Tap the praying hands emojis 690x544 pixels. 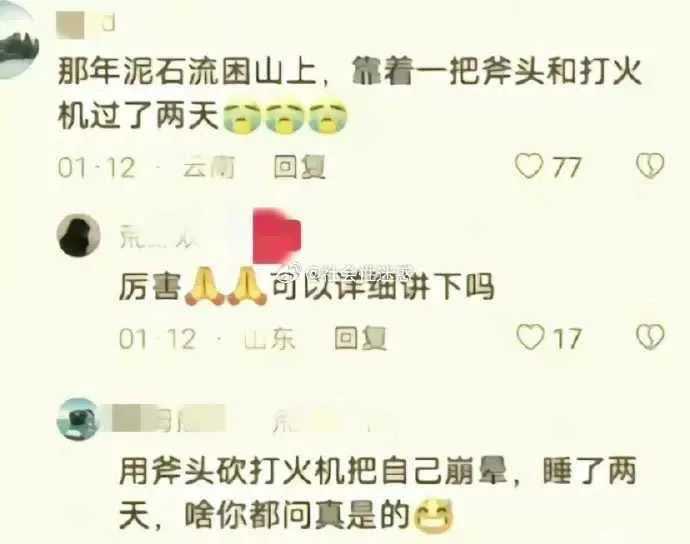point(225,287)
